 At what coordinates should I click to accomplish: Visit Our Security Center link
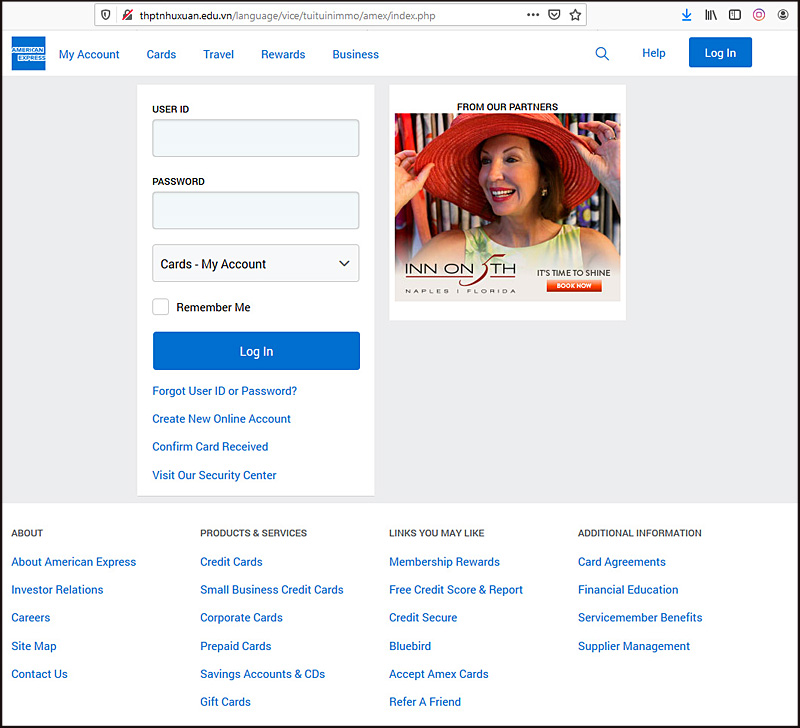(x=214, y=475)
